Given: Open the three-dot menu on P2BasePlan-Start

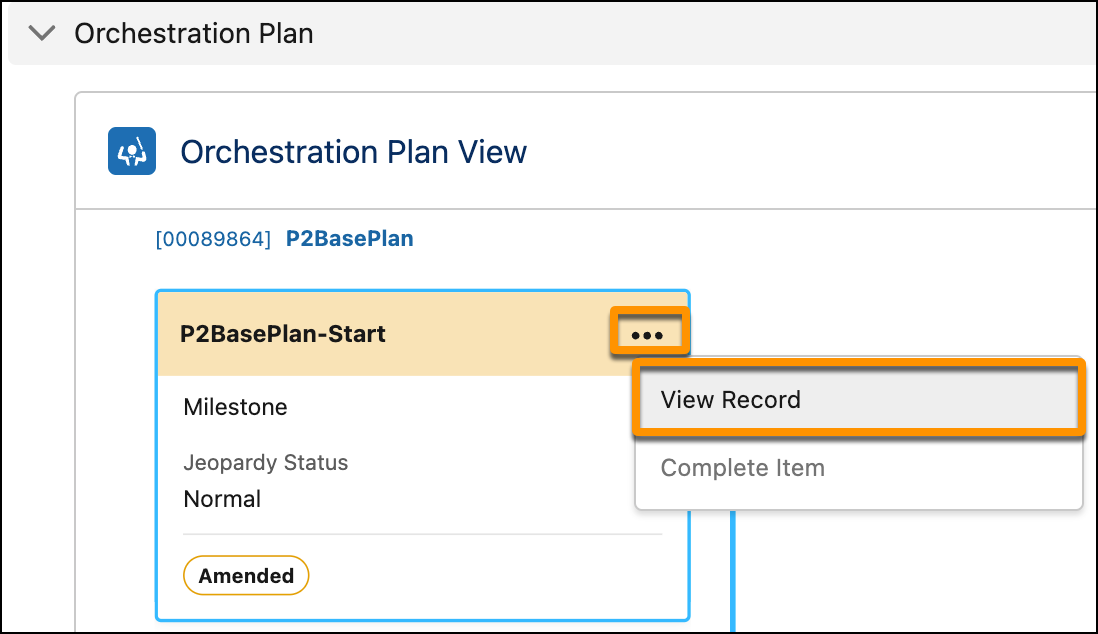Looking at the screenshot, I should click(x=647, y=335).
